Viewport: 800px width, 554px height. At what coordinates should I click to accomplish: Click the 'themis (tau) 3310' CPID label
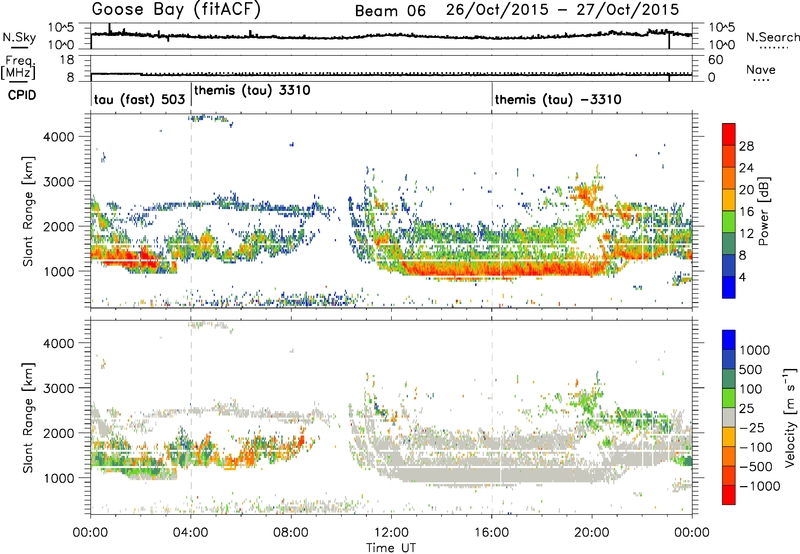pos(252,90)
